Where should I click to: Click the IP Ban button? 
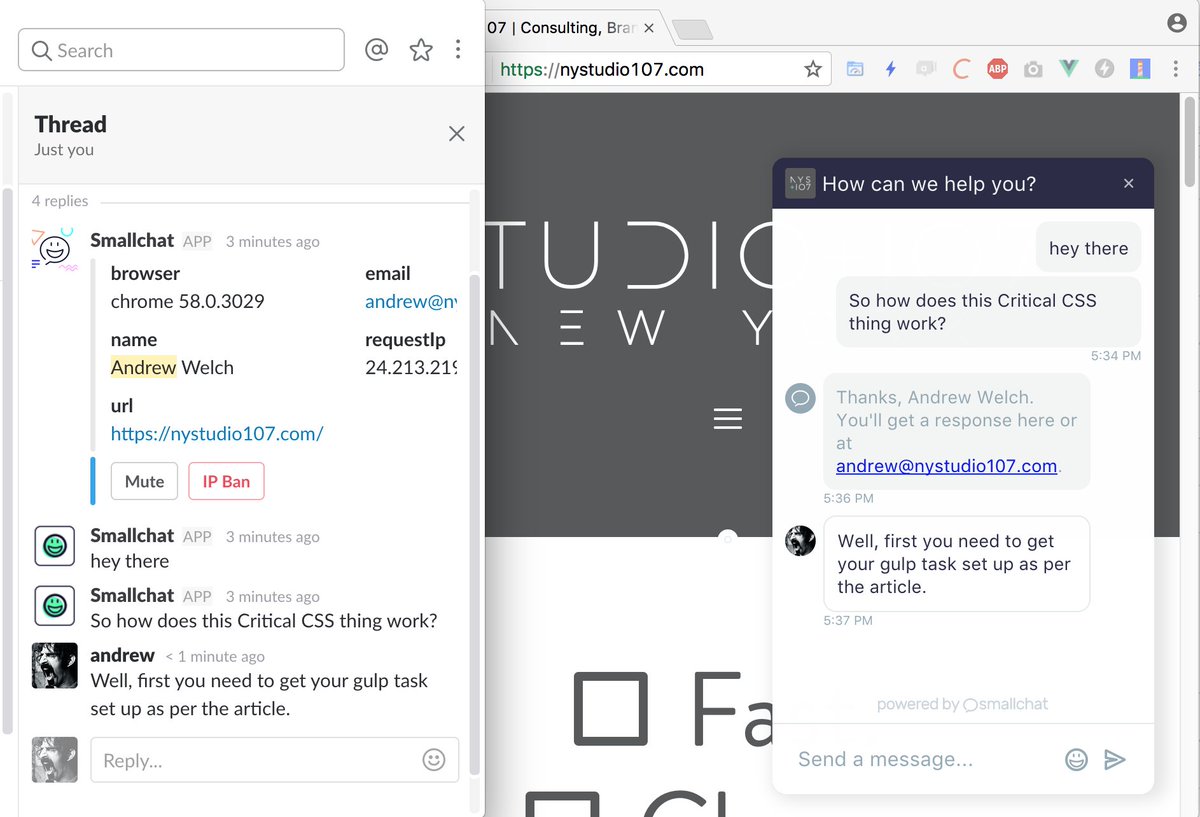[x=226, y=481]
